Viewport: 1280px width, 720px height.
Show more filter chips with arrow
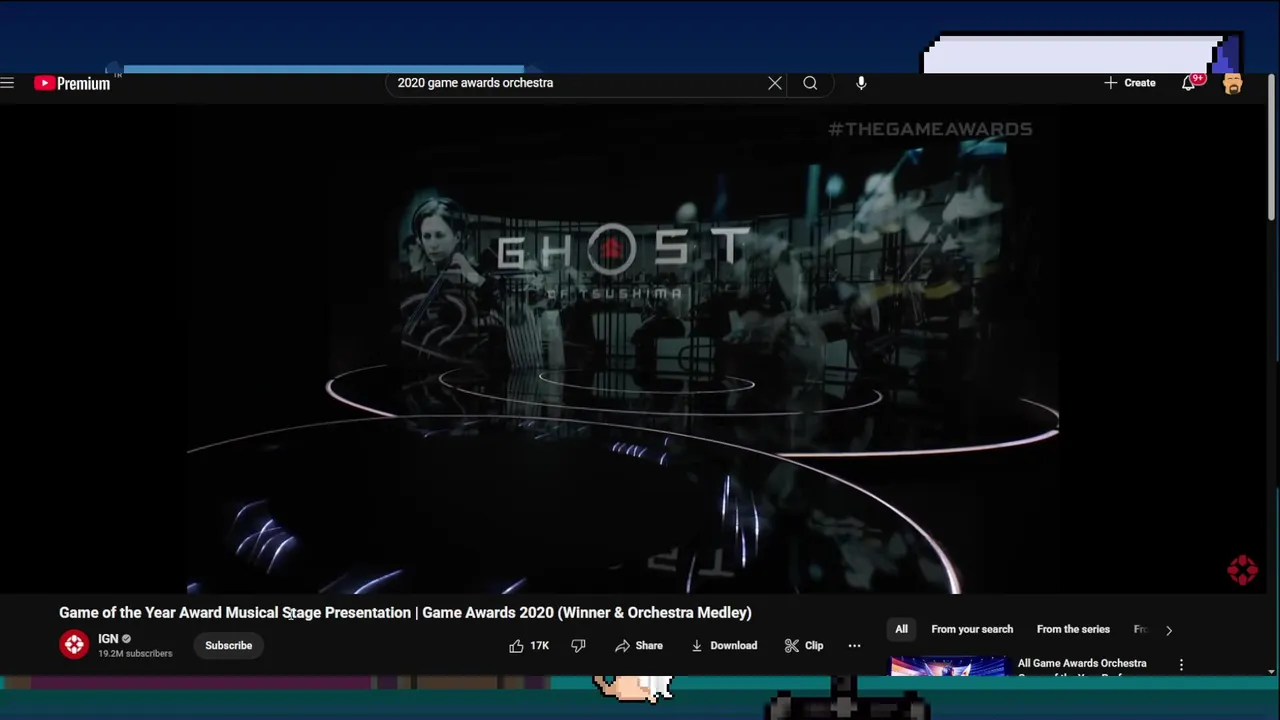coord(1168,630)
